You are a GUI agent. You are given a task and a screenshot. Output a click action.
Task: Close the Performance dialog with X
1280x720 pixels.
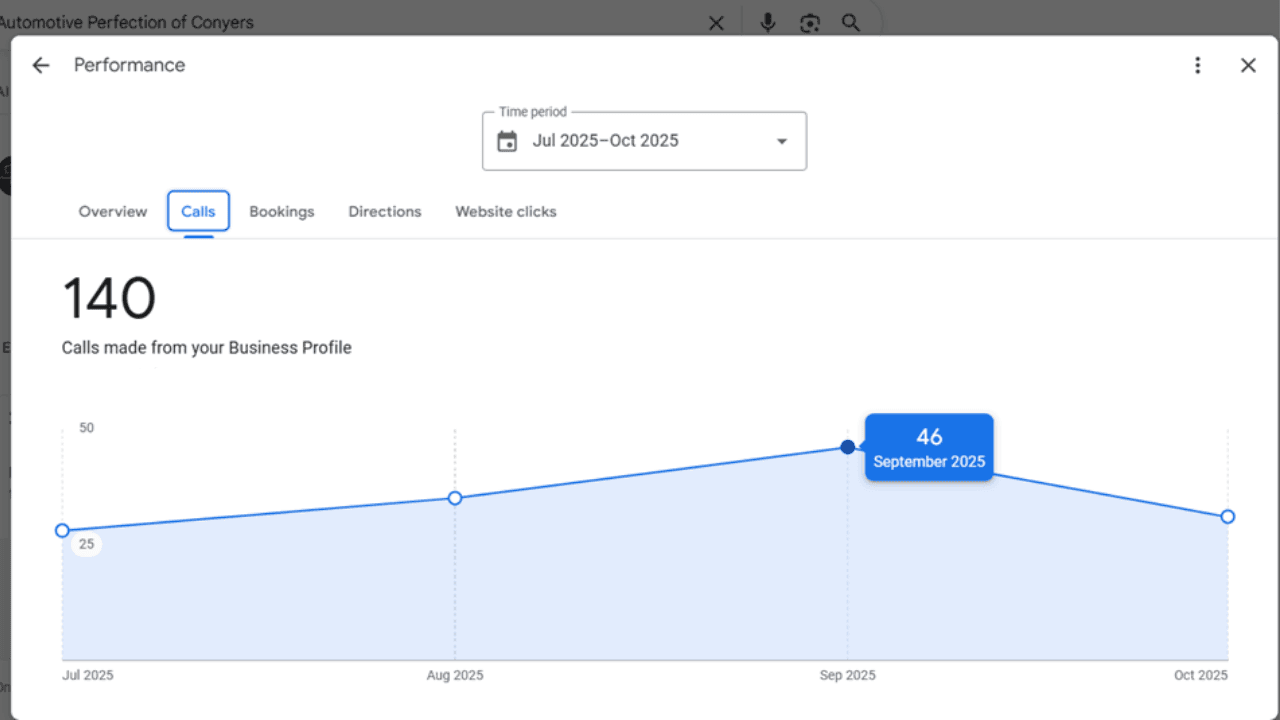(x=1248, y=65)
